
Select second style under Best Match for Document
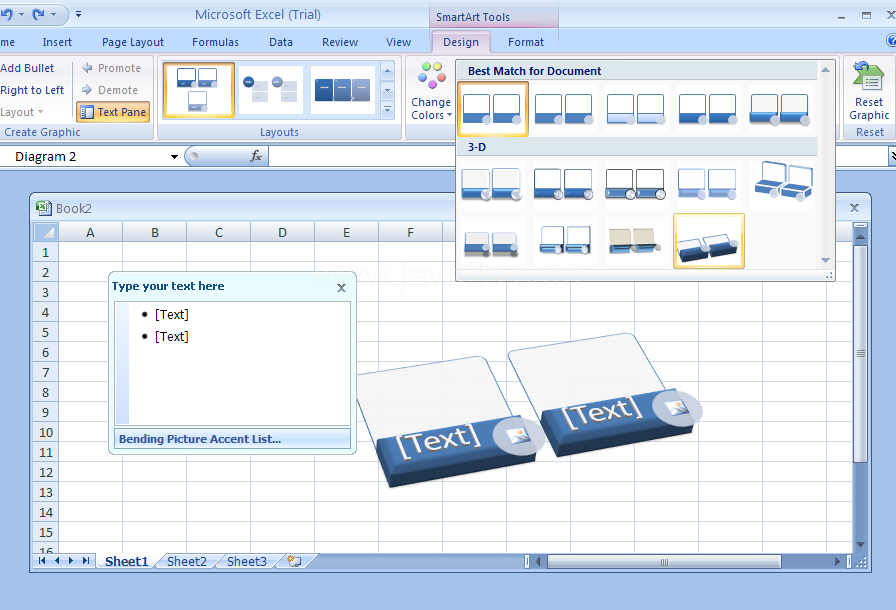564,109
